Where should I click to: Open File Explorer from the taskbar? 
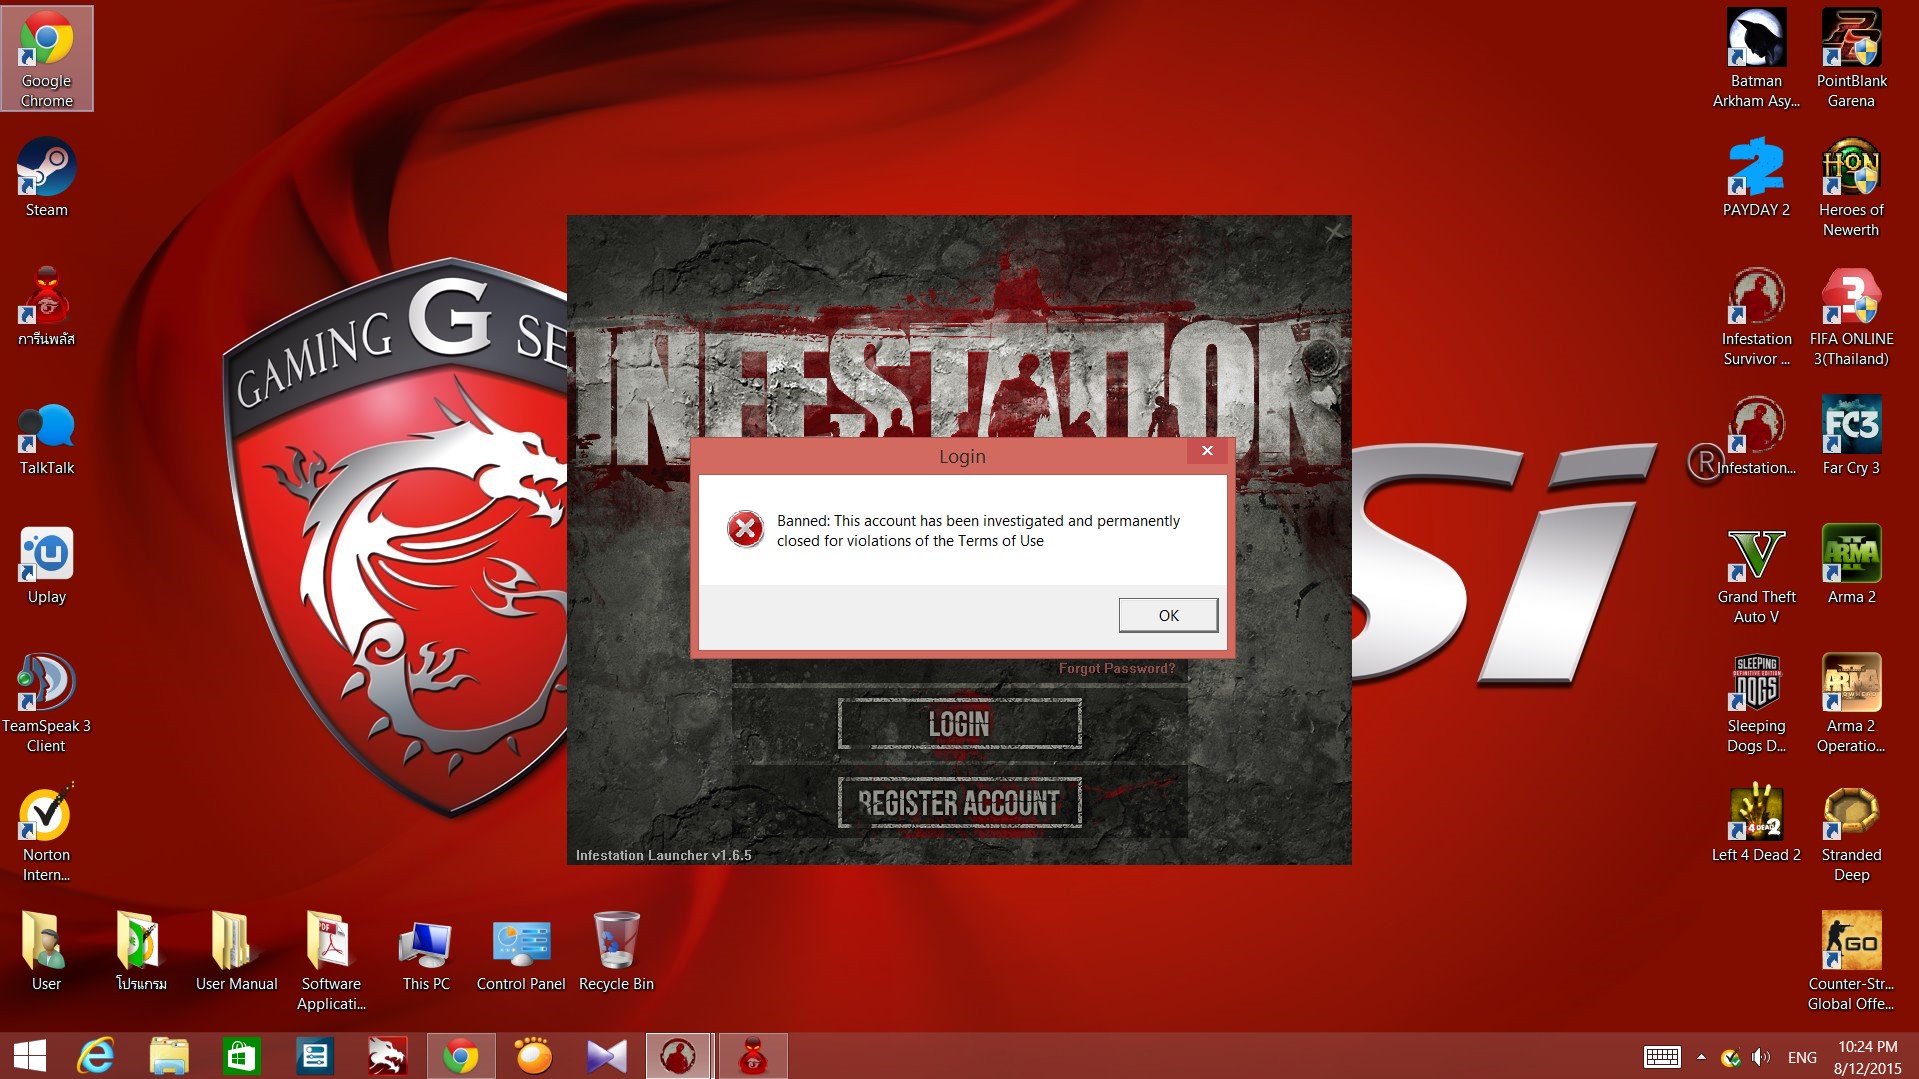169,1056
